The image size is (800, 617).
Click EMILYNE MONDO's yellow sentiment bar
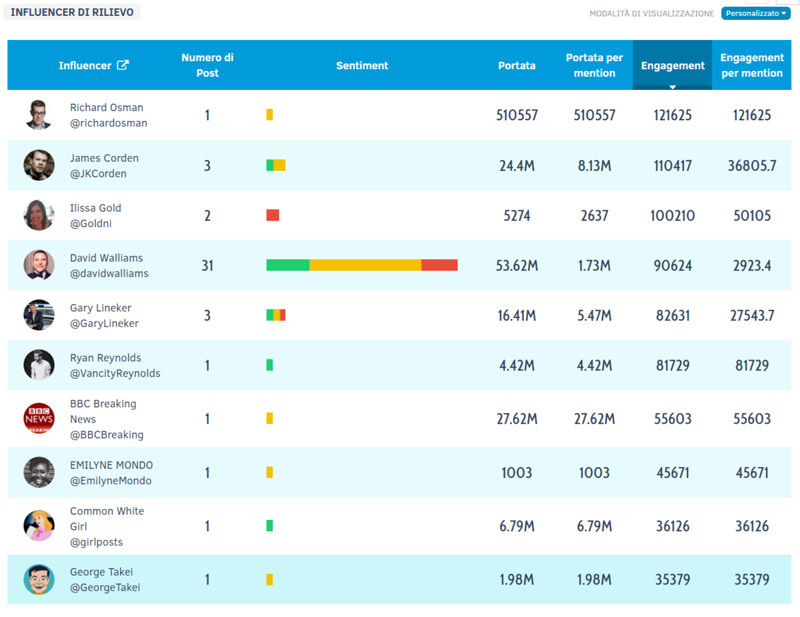(269, 472)
